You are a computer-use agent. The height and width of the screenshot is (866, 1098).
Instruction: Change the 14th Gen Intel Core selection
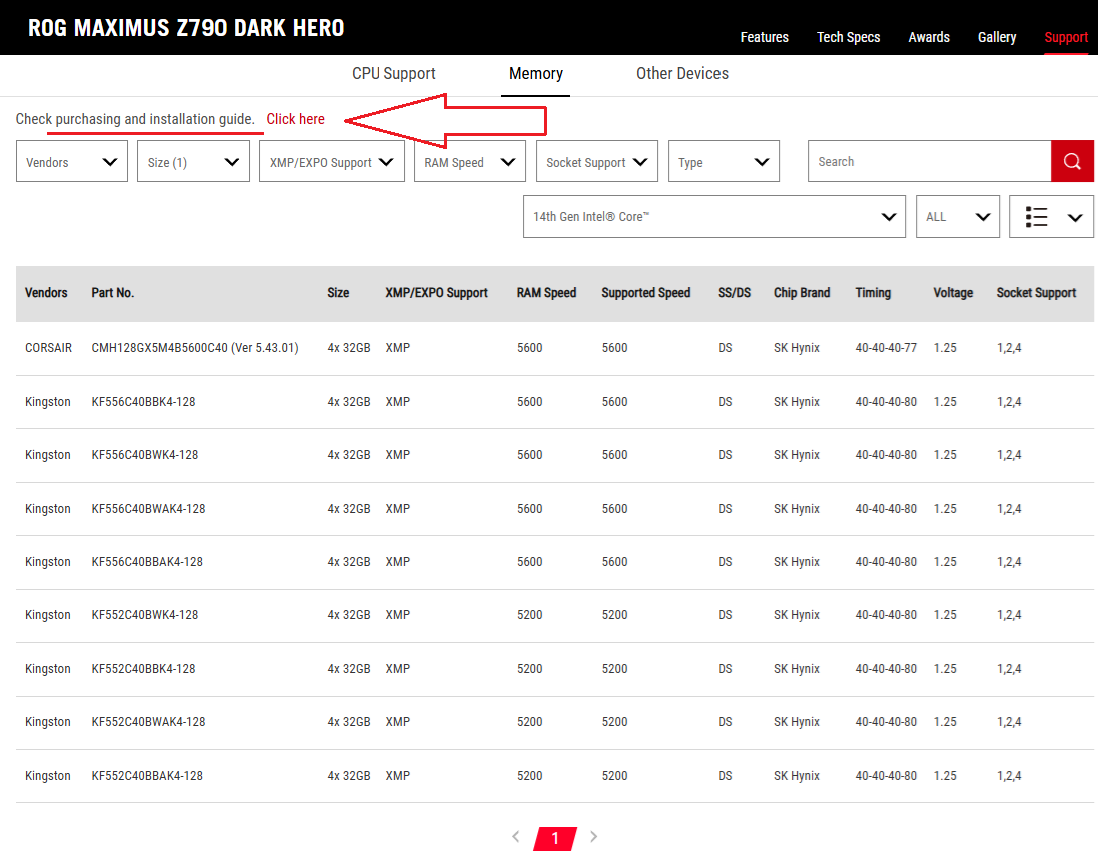714,217
